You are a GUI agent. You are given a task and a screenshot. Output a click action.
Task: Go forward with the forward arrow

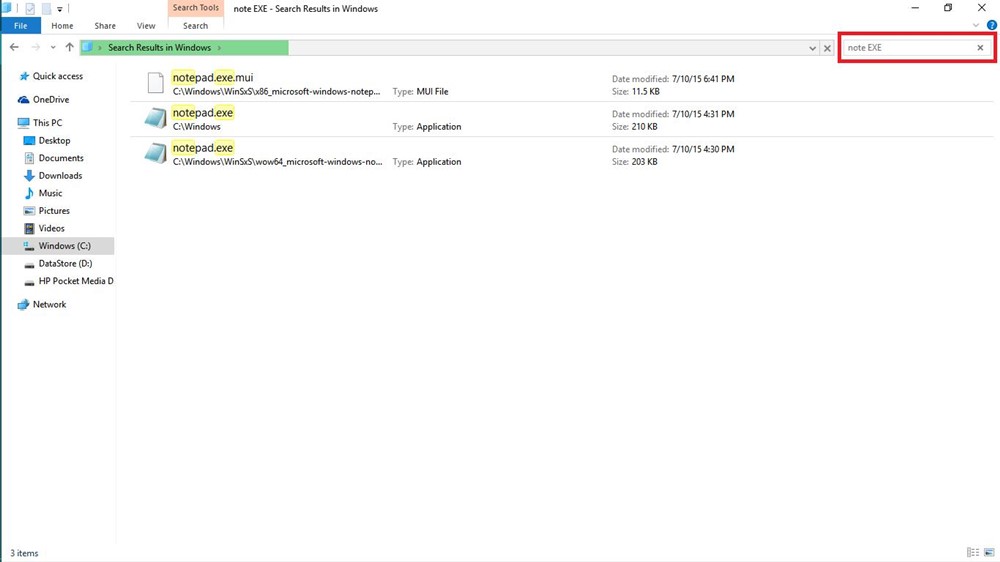35,47
